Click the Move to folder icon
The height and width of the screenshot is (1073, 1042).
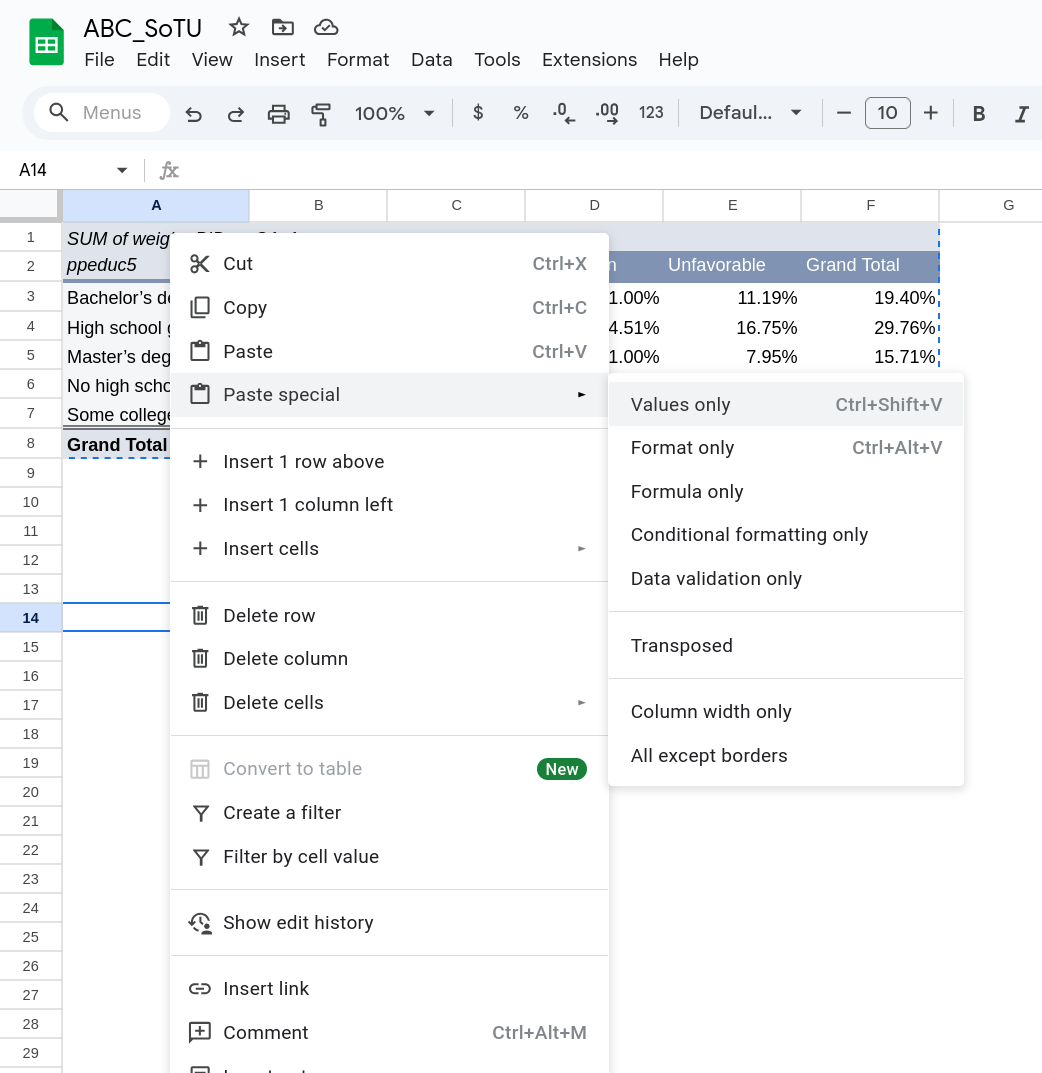pyautogui.click(x=283, y=27)
